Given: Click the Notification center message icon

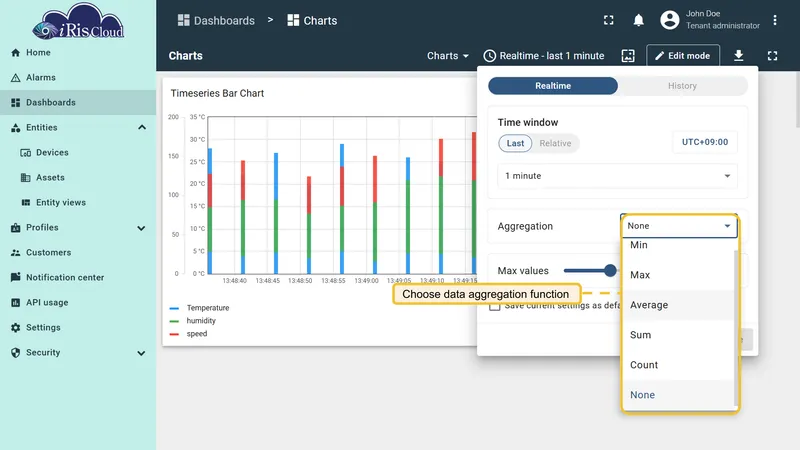Looking at the screenshot, I should [x=15, y=277].
